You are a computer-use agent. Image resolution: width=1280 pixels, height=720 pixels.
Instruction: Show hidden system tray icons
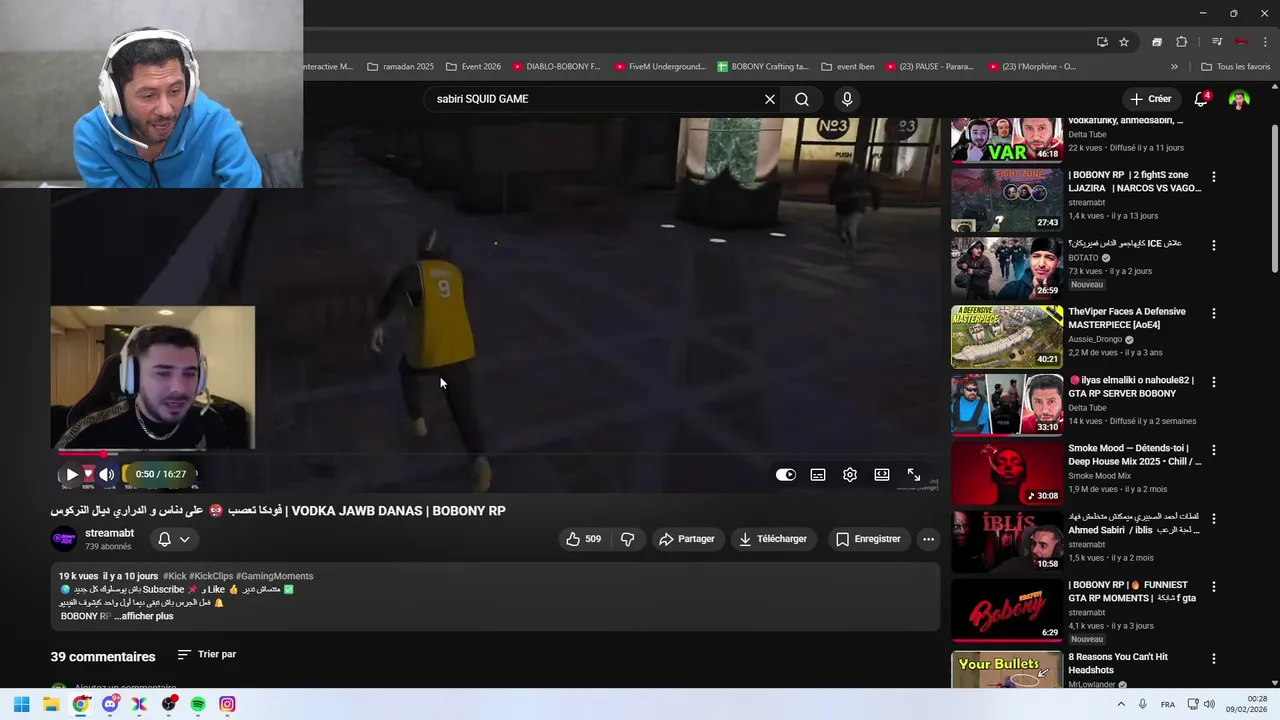point(1120,704)
